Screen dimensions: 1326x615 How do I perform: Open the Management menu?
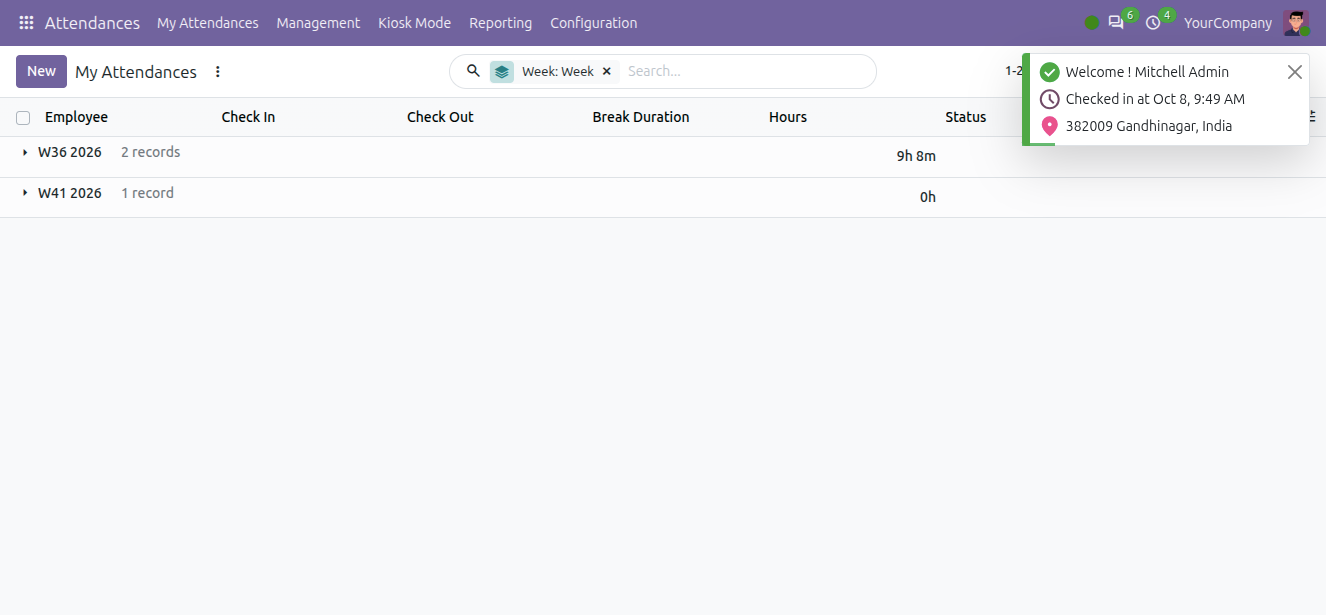[318, 23]
